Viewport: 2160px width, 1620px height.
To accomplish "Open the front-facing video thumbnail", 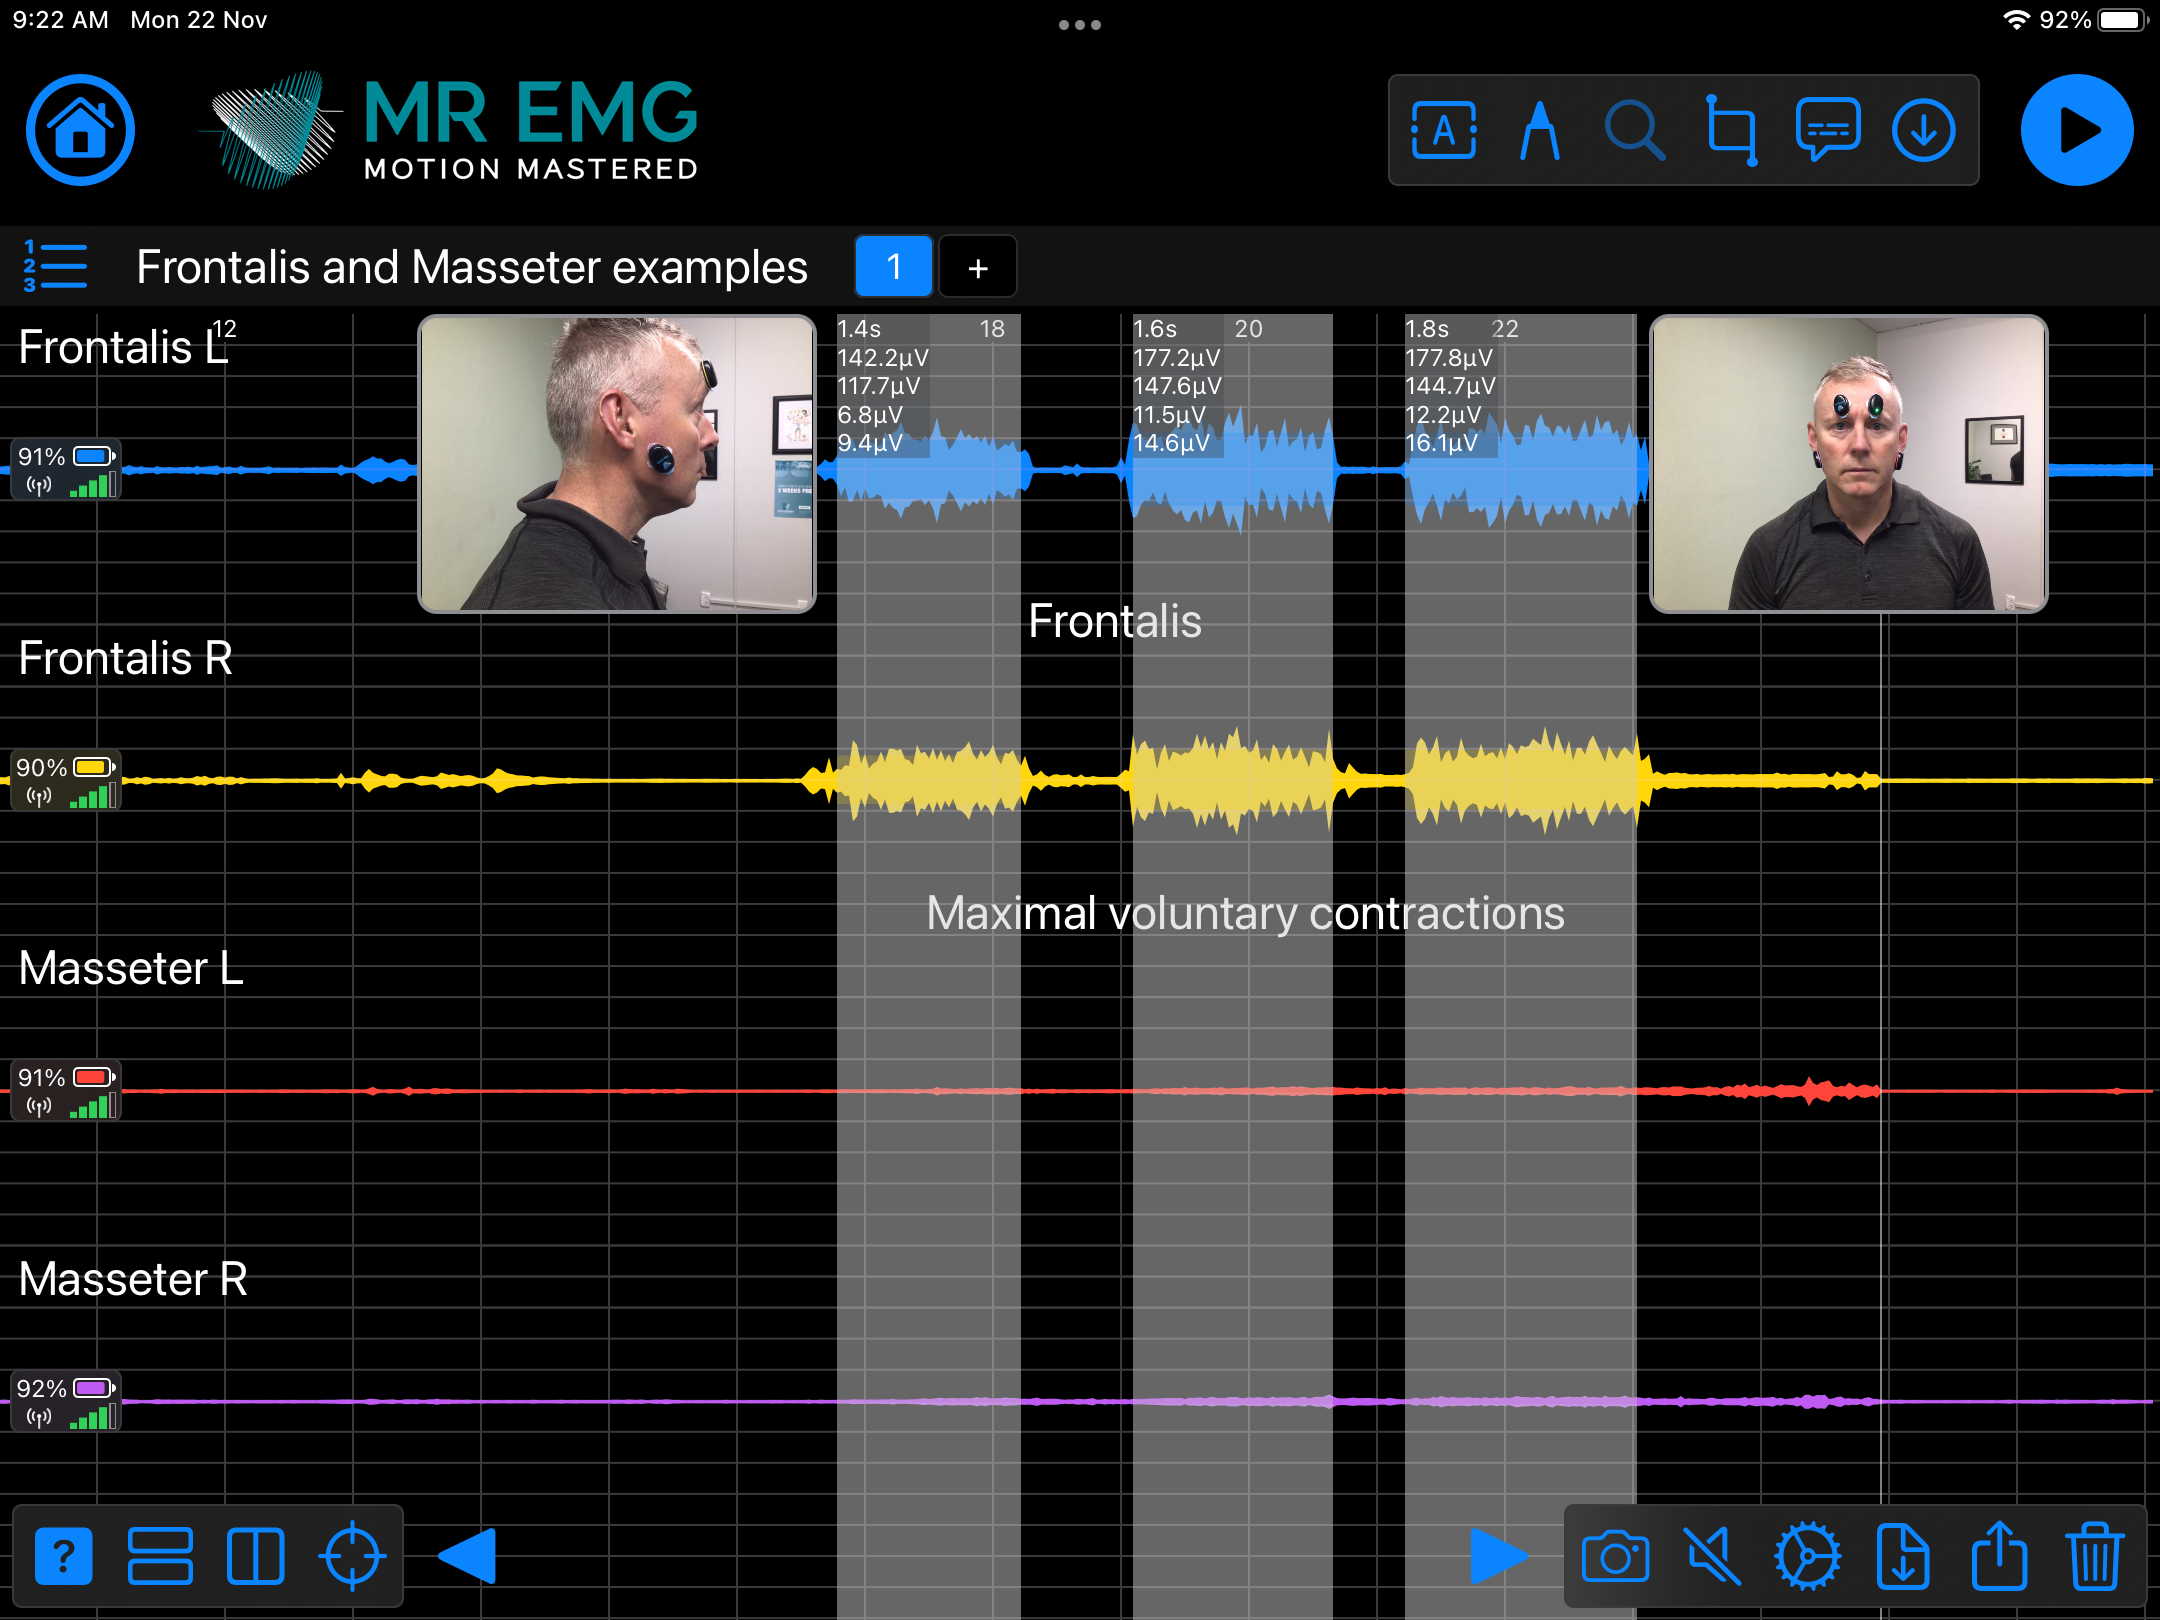I will [x=1848, y=463].
